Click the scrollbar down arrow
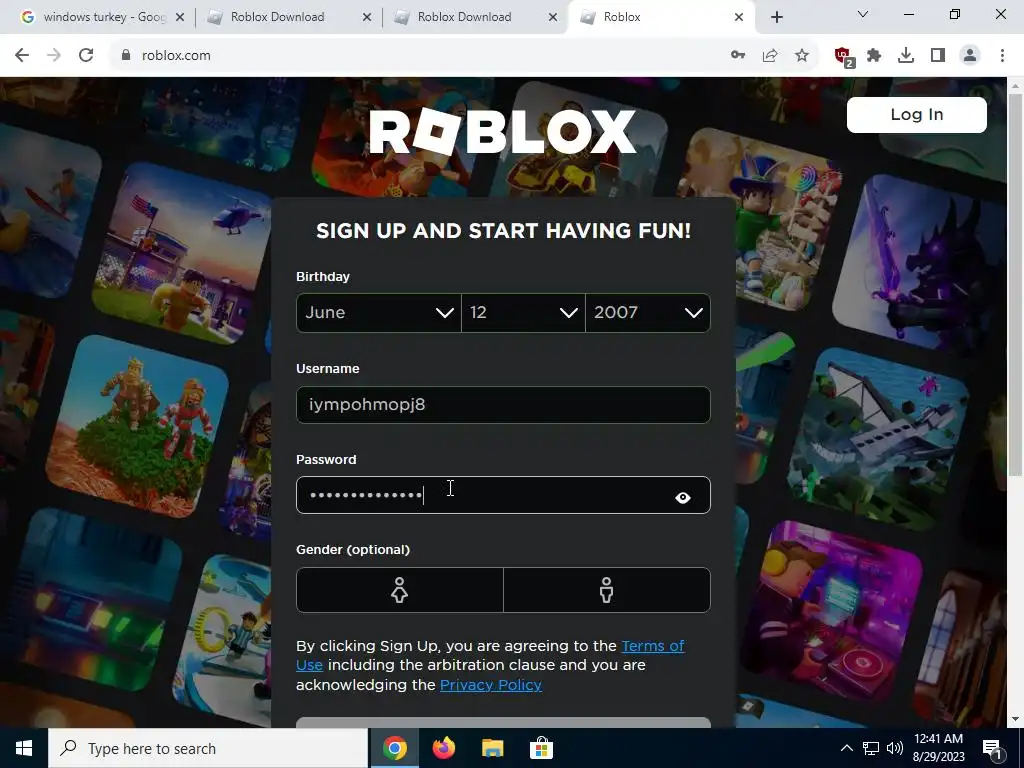Viewport: 1024px width, 768px height. tap(1016, 719)
